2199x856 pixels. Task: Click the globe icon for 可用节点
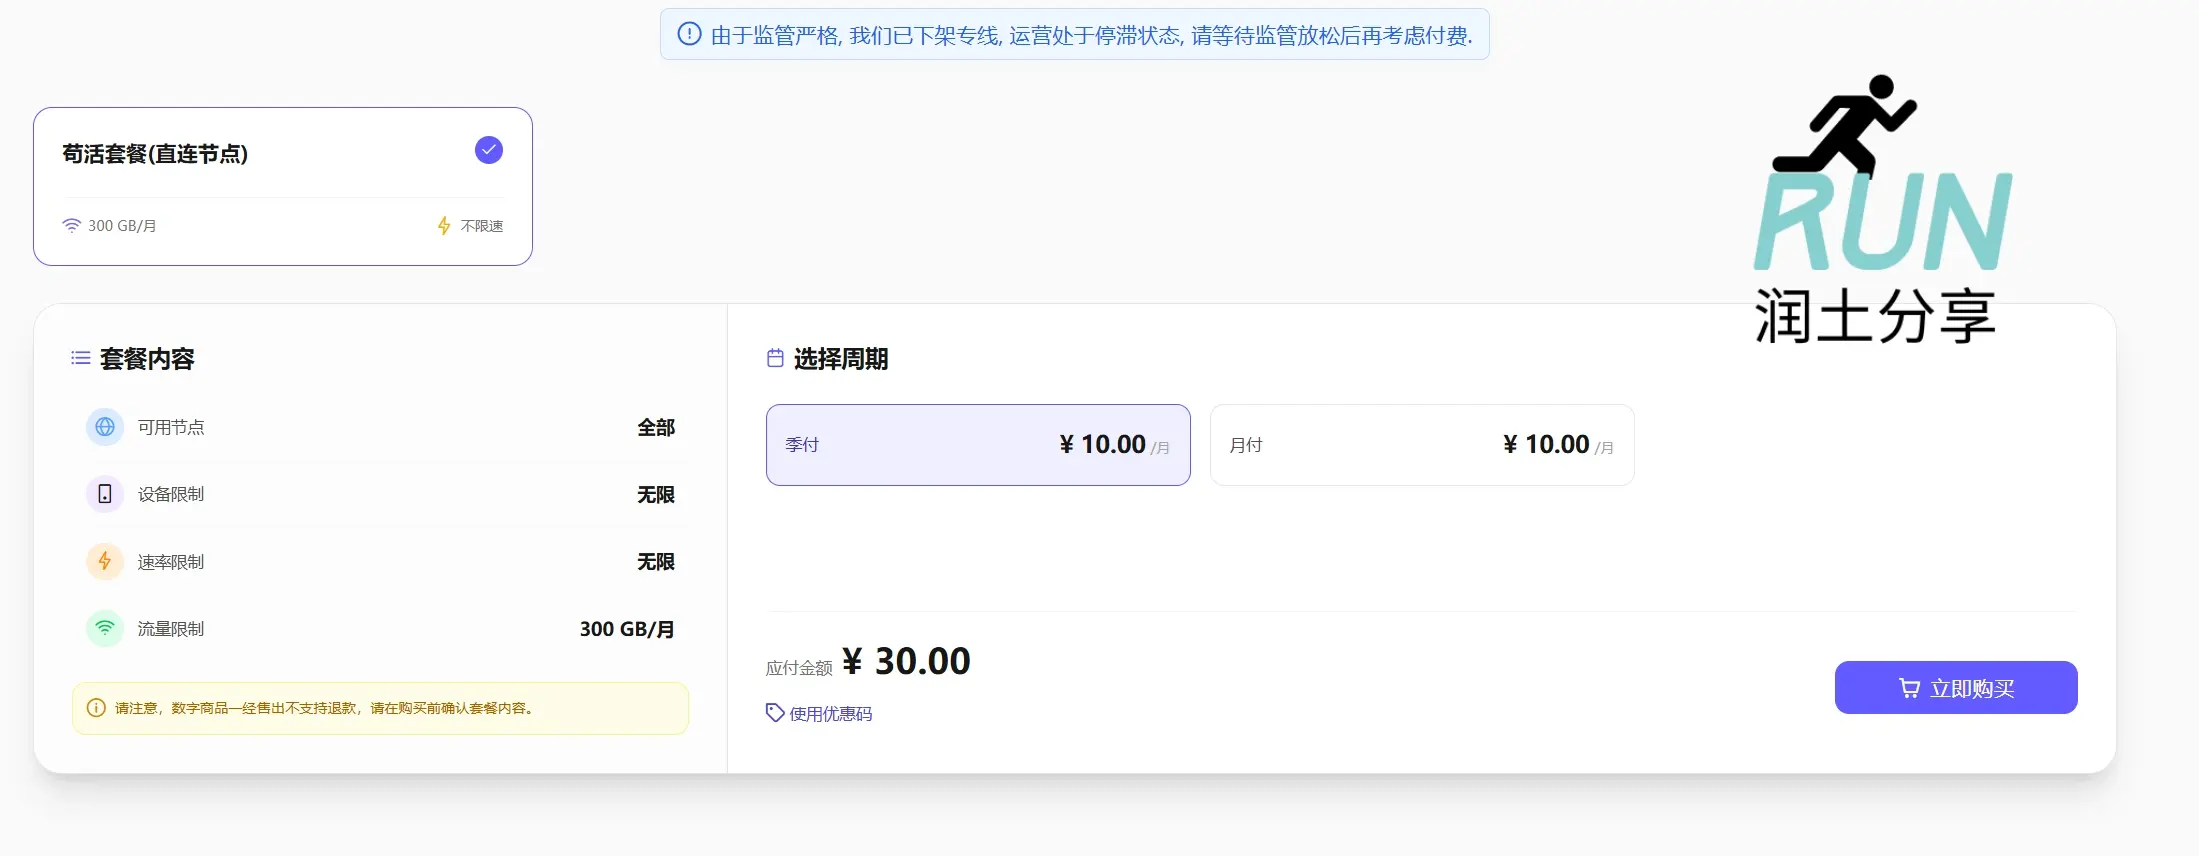[x=105, y=428]
